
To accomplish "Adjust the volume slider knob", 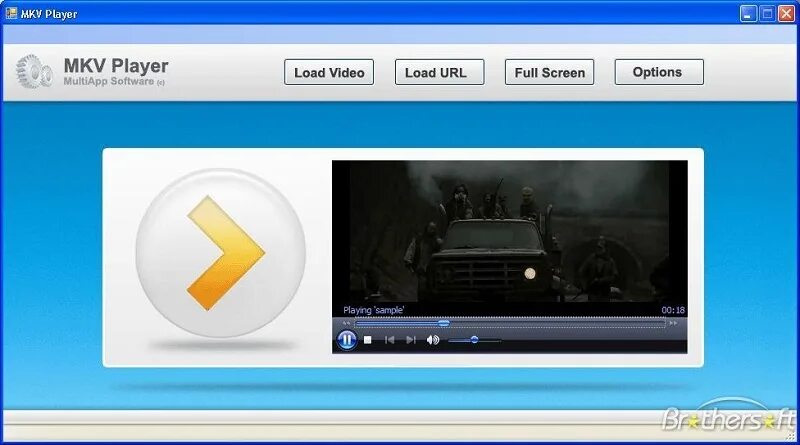I will 474,340.
